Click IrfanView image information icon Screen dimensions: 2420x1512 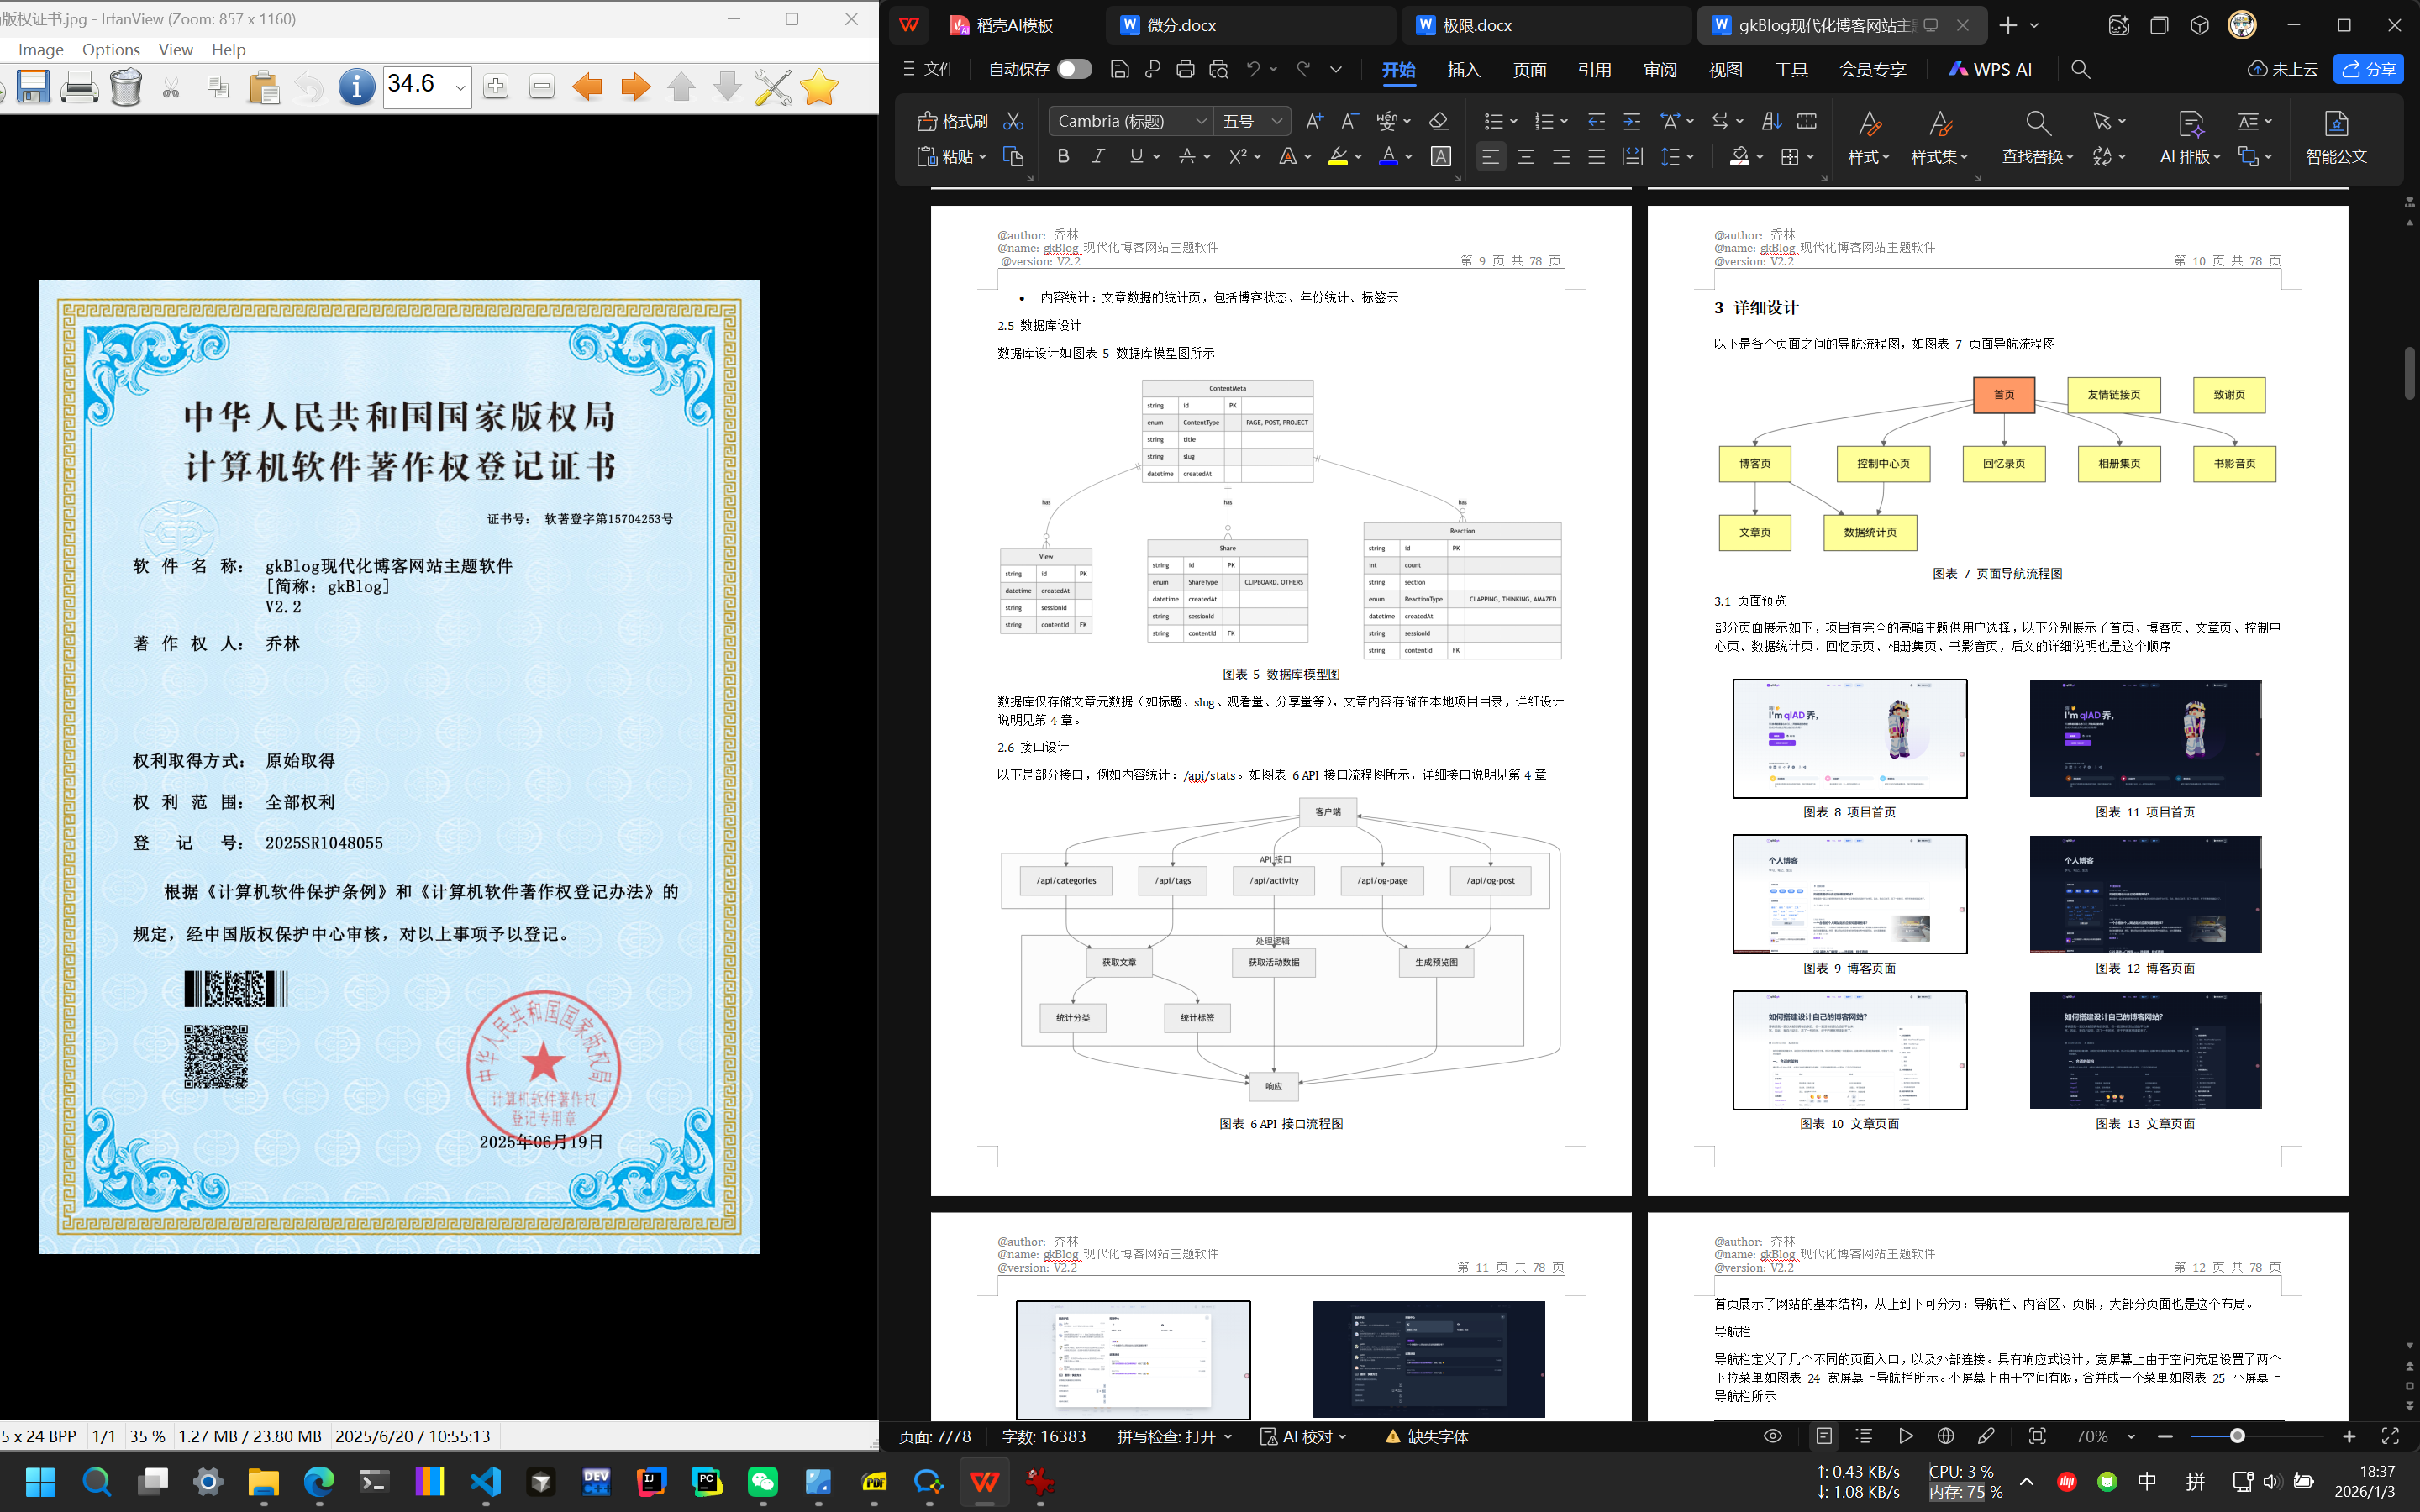pyautogui.click(x=356, y=88)
